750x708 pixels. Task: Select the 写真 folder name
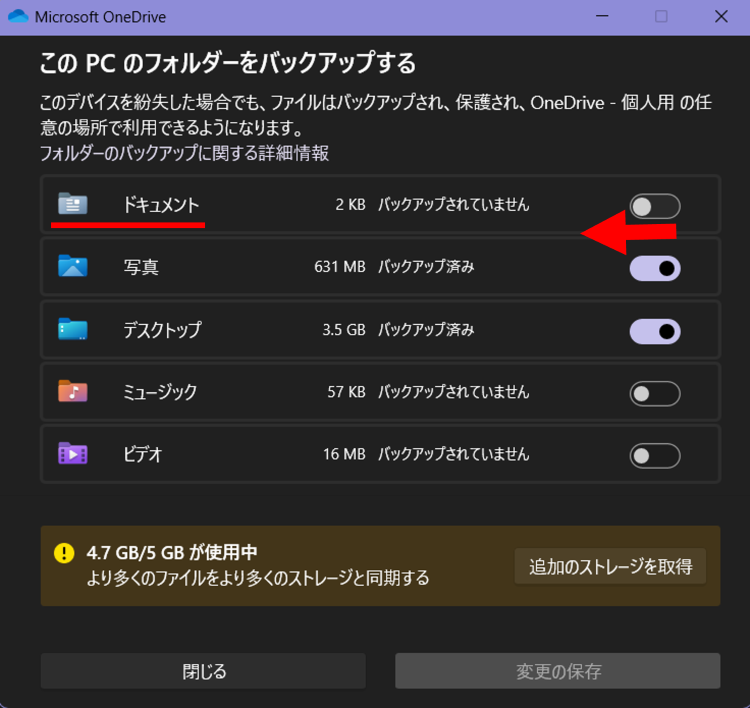[141, 267]
